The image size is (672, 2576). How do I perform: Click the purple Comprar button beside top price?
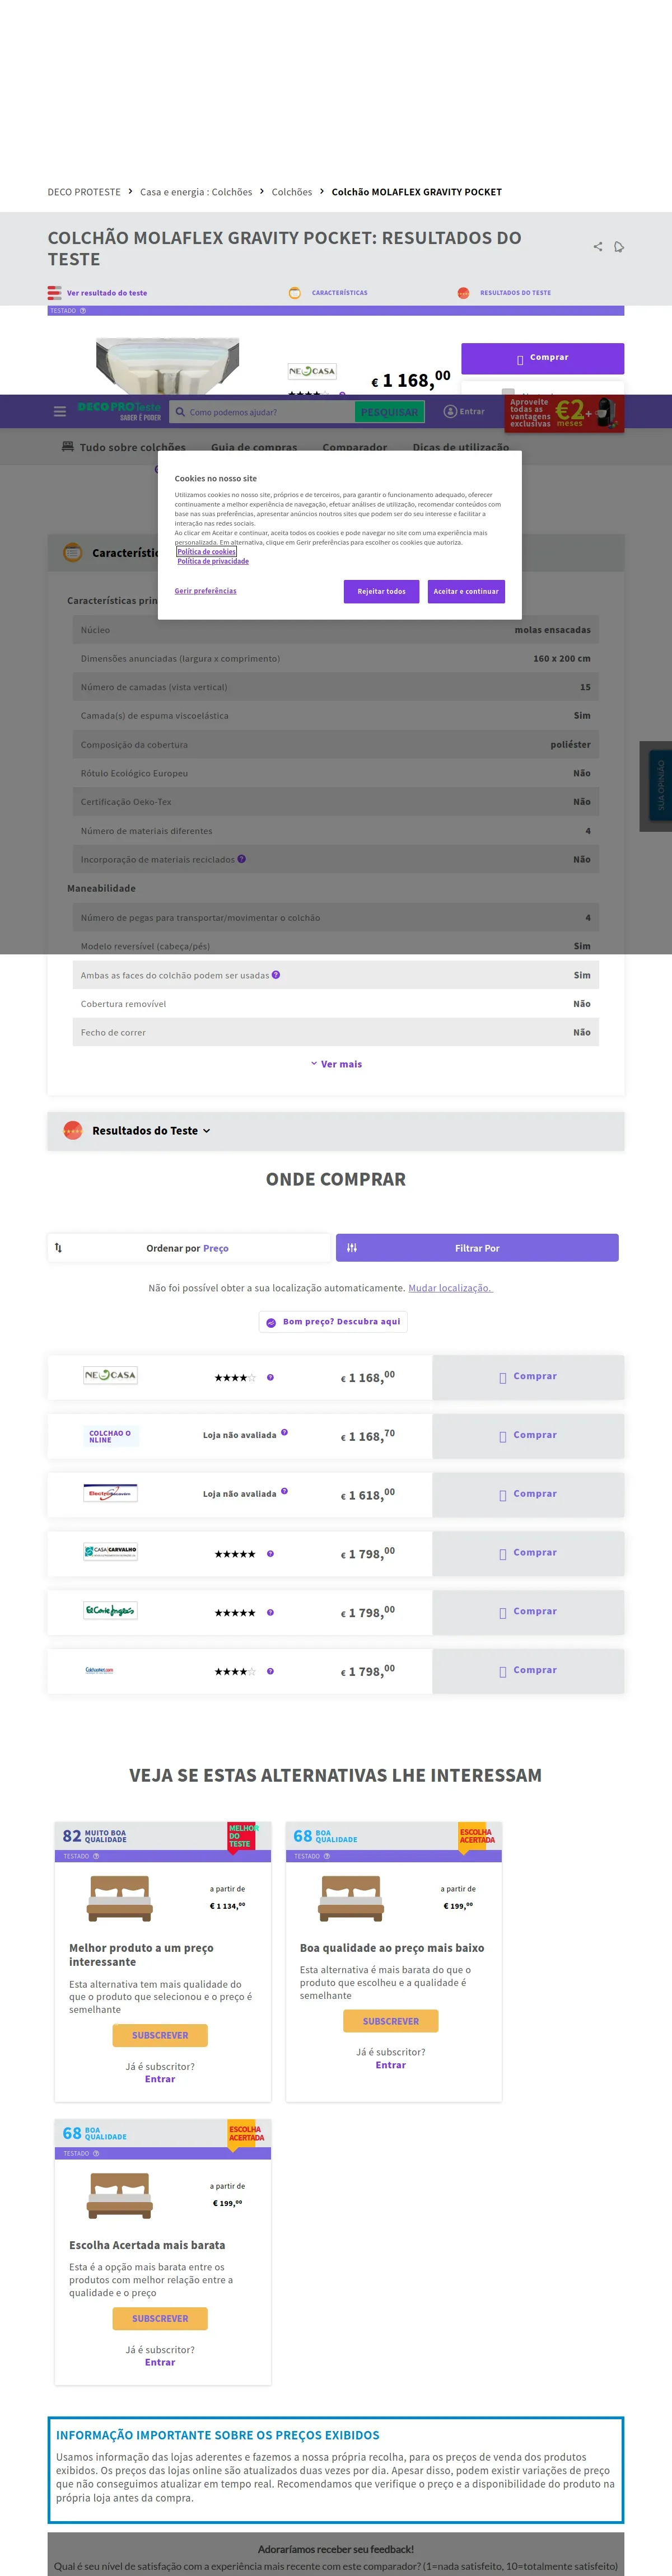click(543, 358)
